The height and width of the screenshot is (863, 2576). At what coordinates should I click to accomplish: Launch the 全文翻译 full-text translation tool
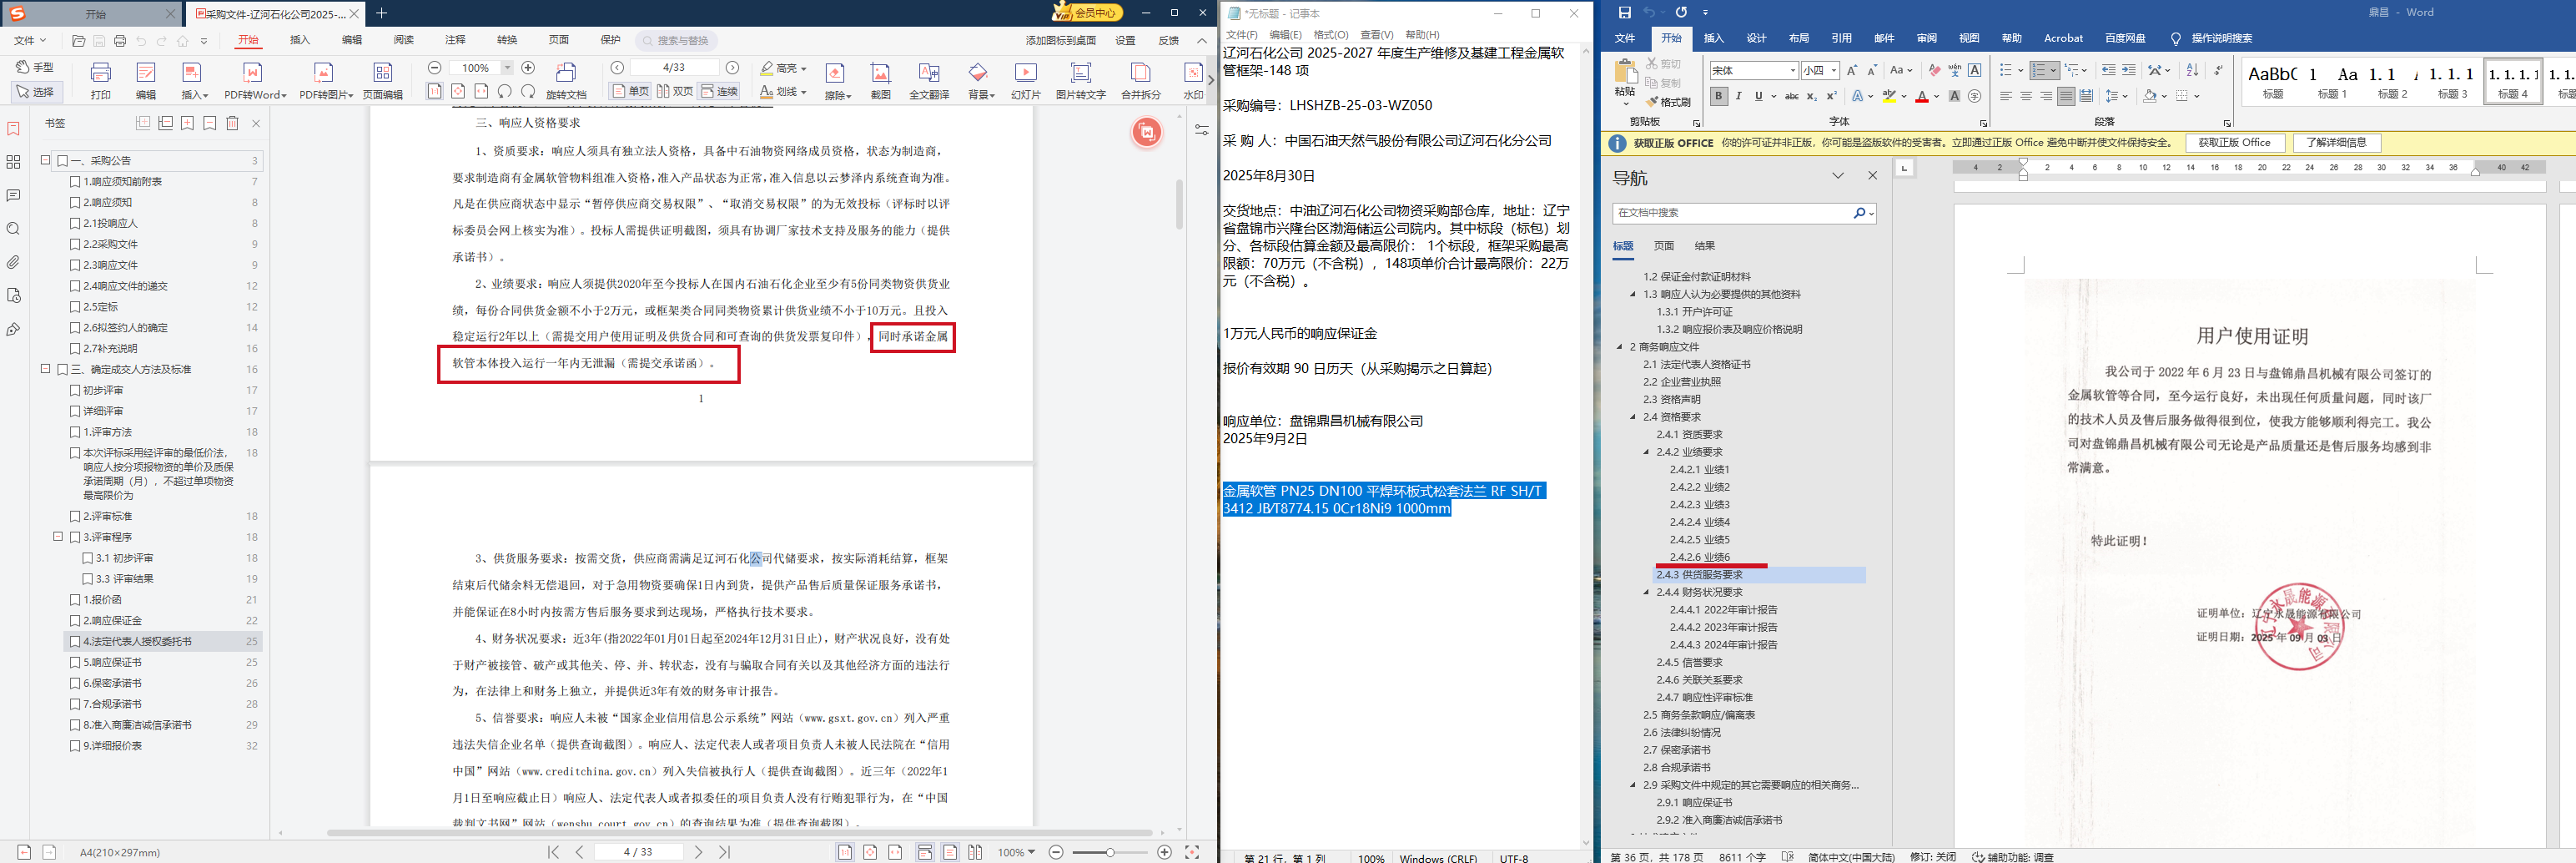tap(929, 80)
